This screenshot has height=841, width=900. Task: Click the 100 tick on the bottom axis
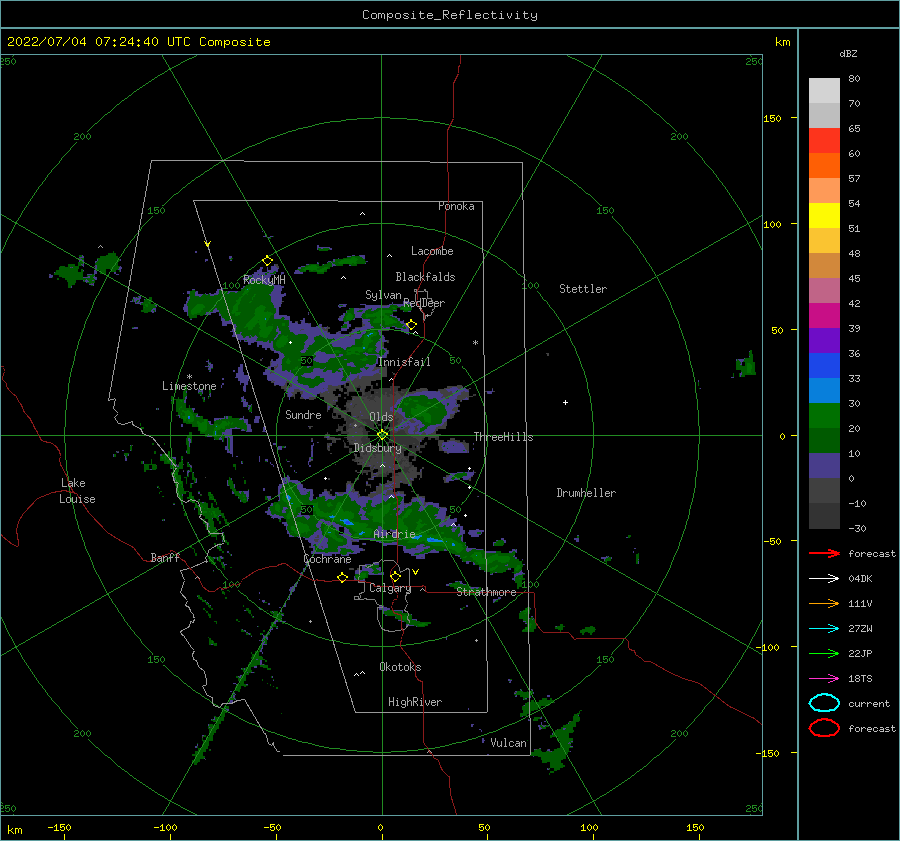[589, 827]
